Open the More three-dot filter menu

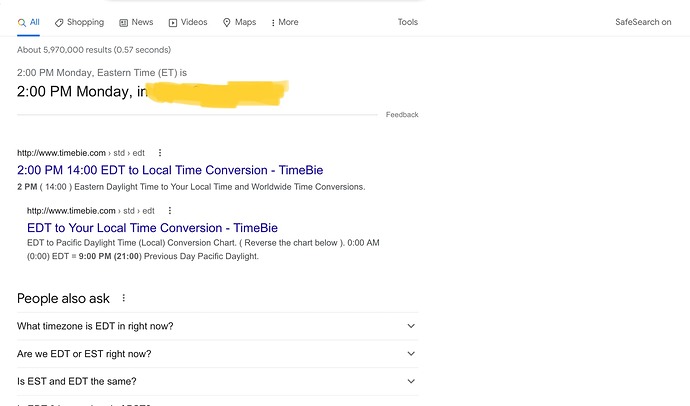pyautogui.click(x=284, y=22)
